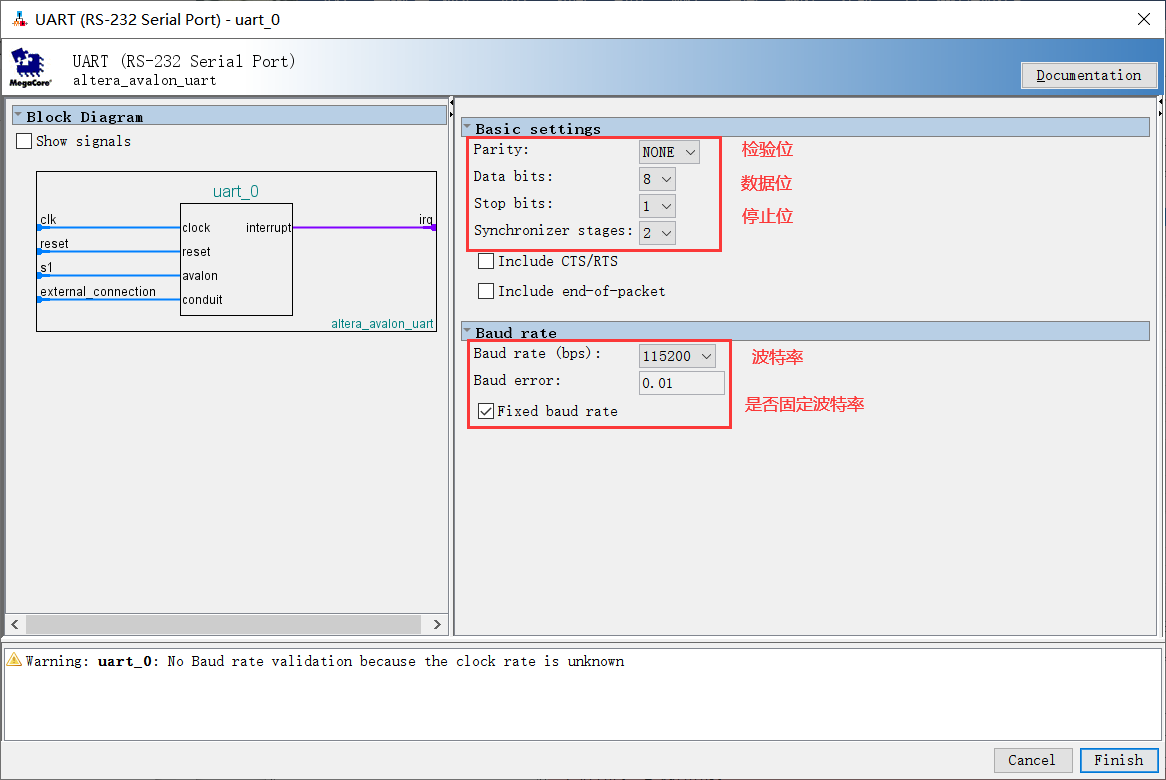Click the Cancel button
This screenshot has height=780, width=1166.
(x=1032, y=760)
